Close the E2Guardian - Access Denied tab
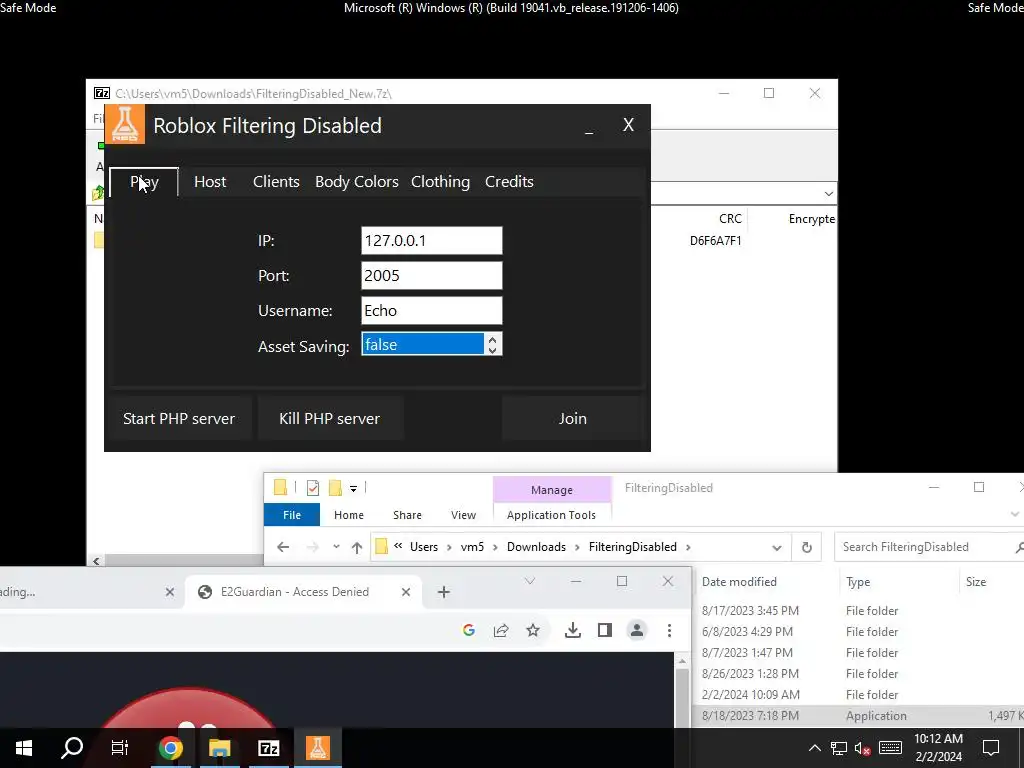 406,592
